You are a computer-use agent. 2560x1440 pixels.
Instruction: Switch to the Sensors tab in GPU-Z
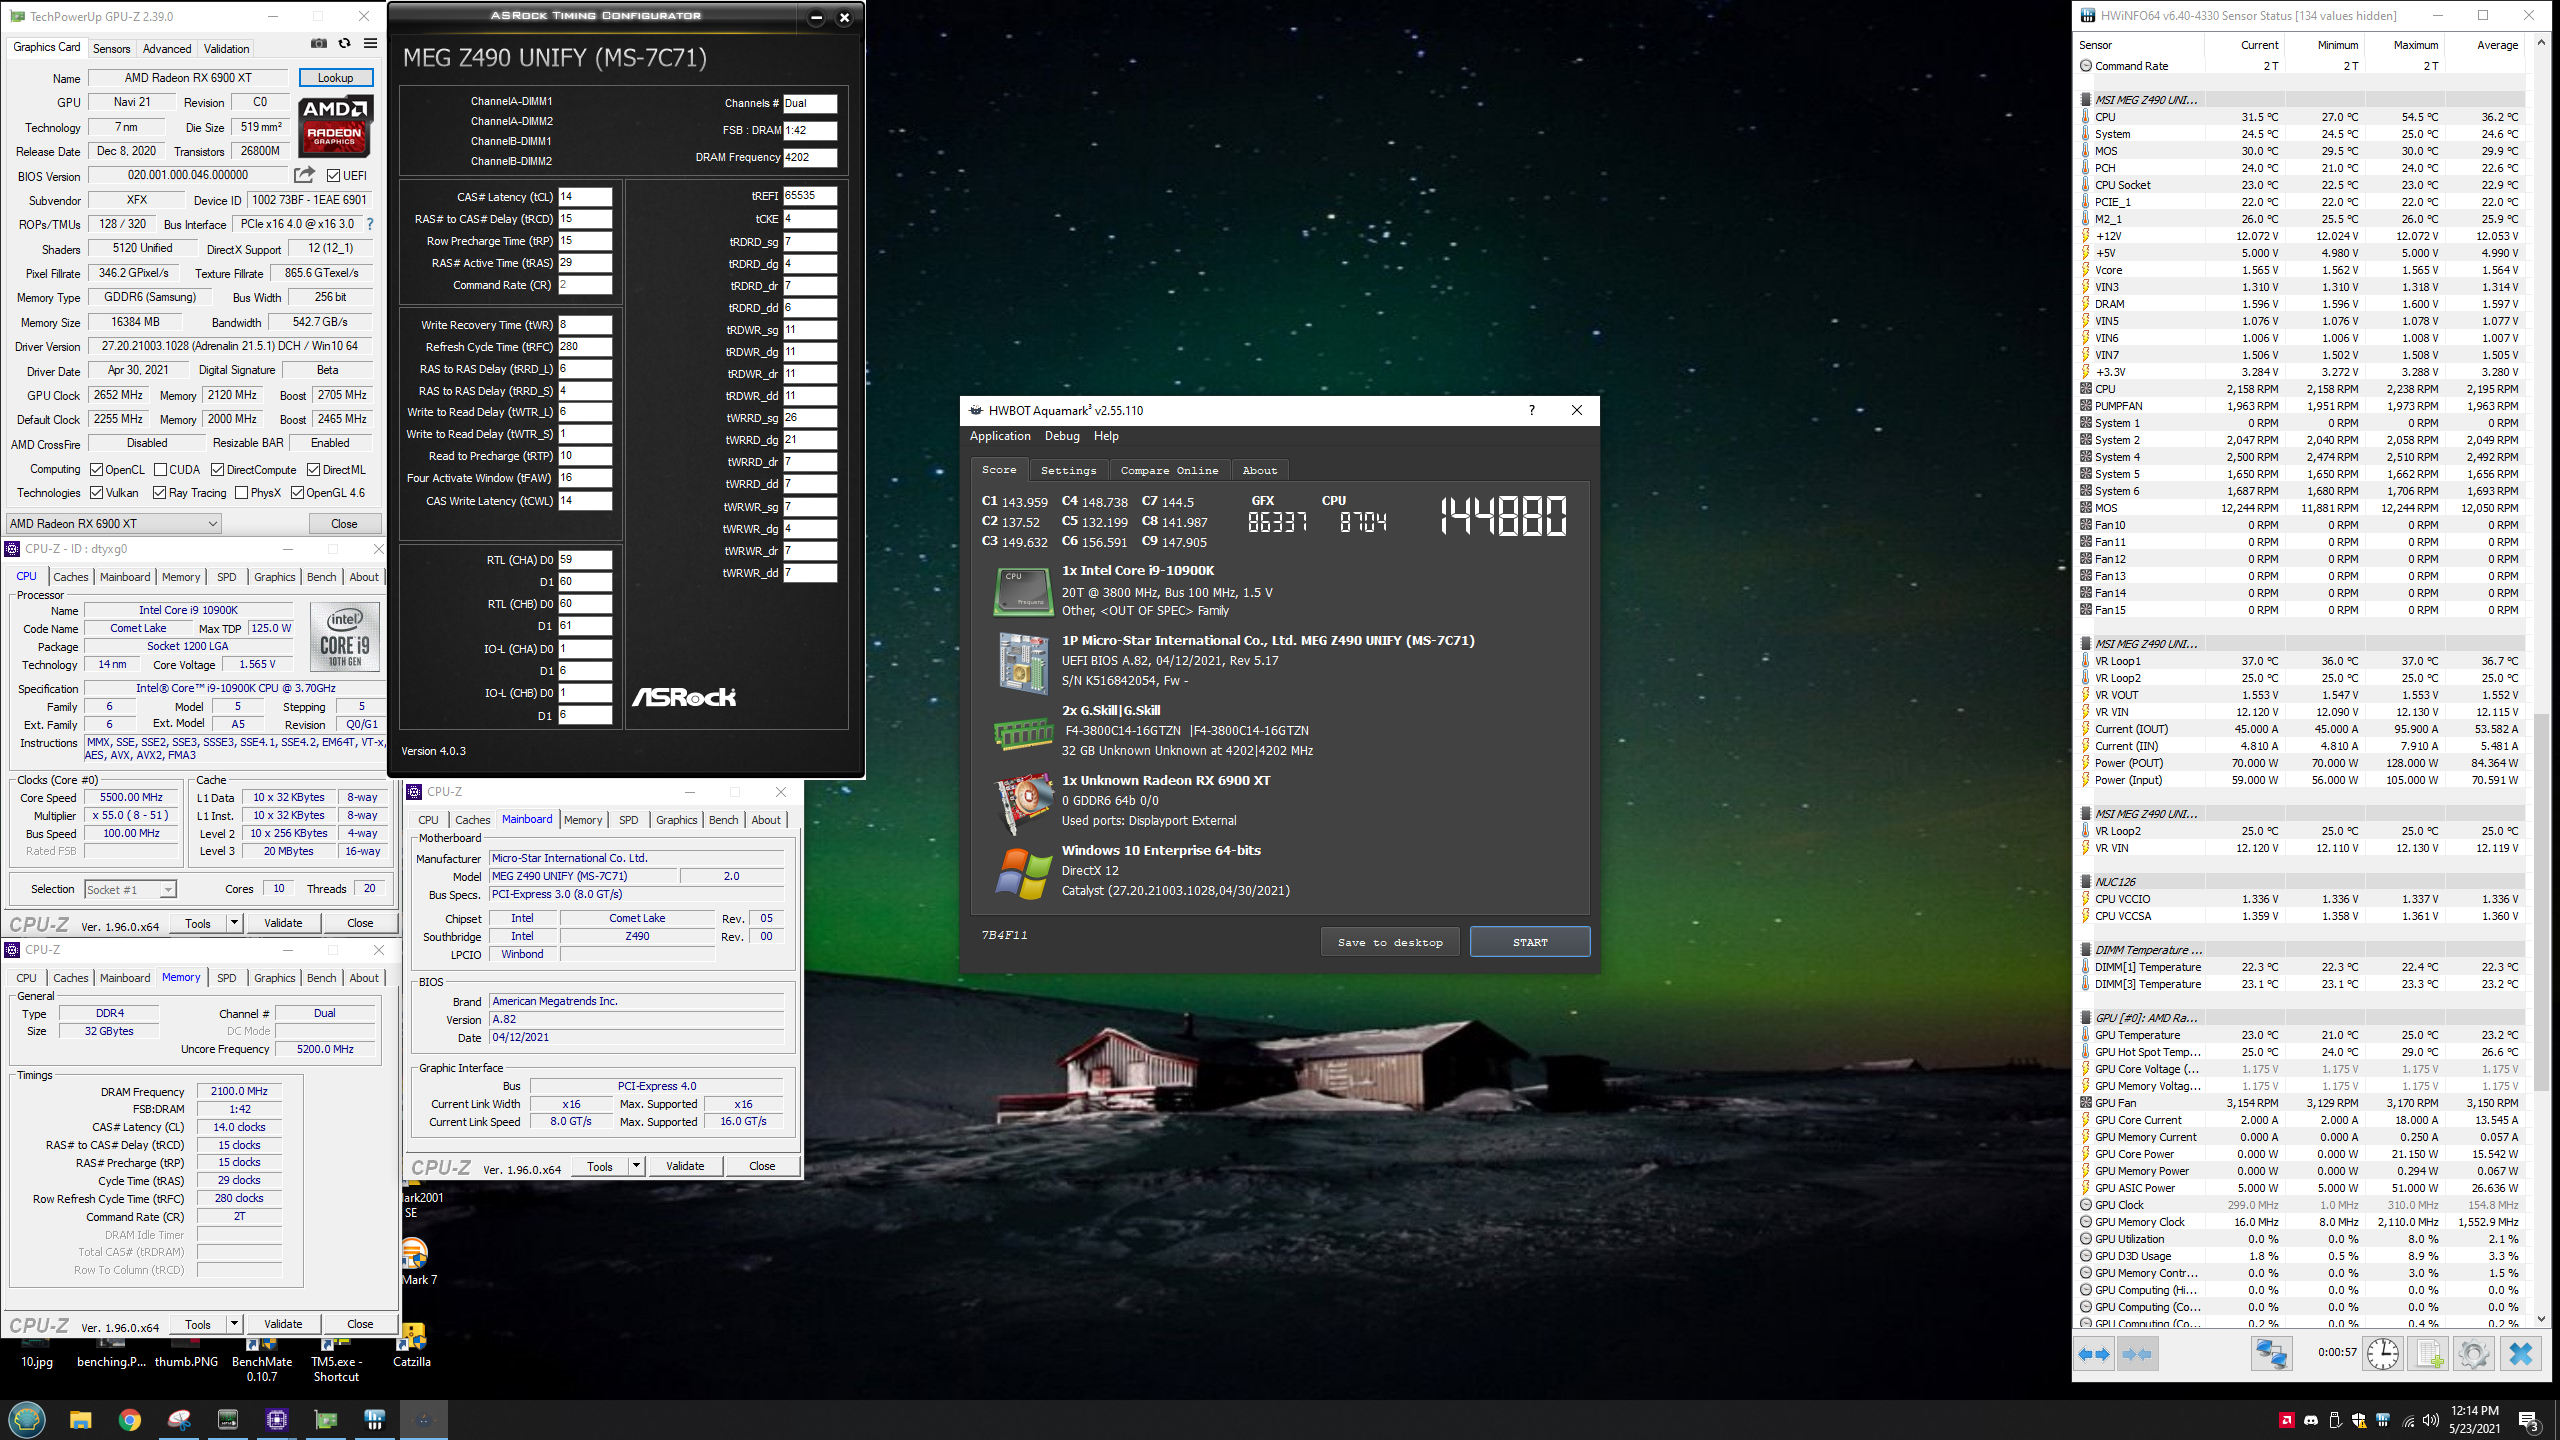[x=111, y=48]
